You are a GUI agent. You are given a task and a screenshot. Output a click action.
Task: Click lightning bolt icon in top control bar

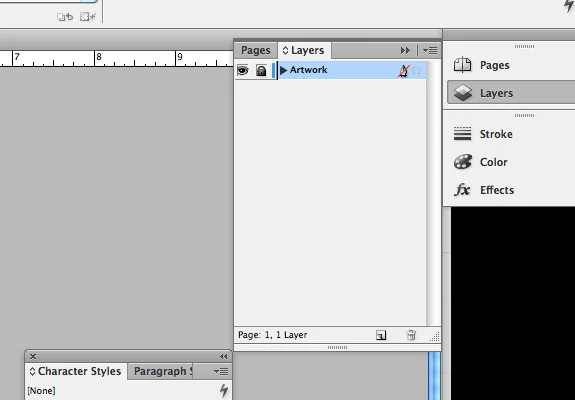coord(569,6)
